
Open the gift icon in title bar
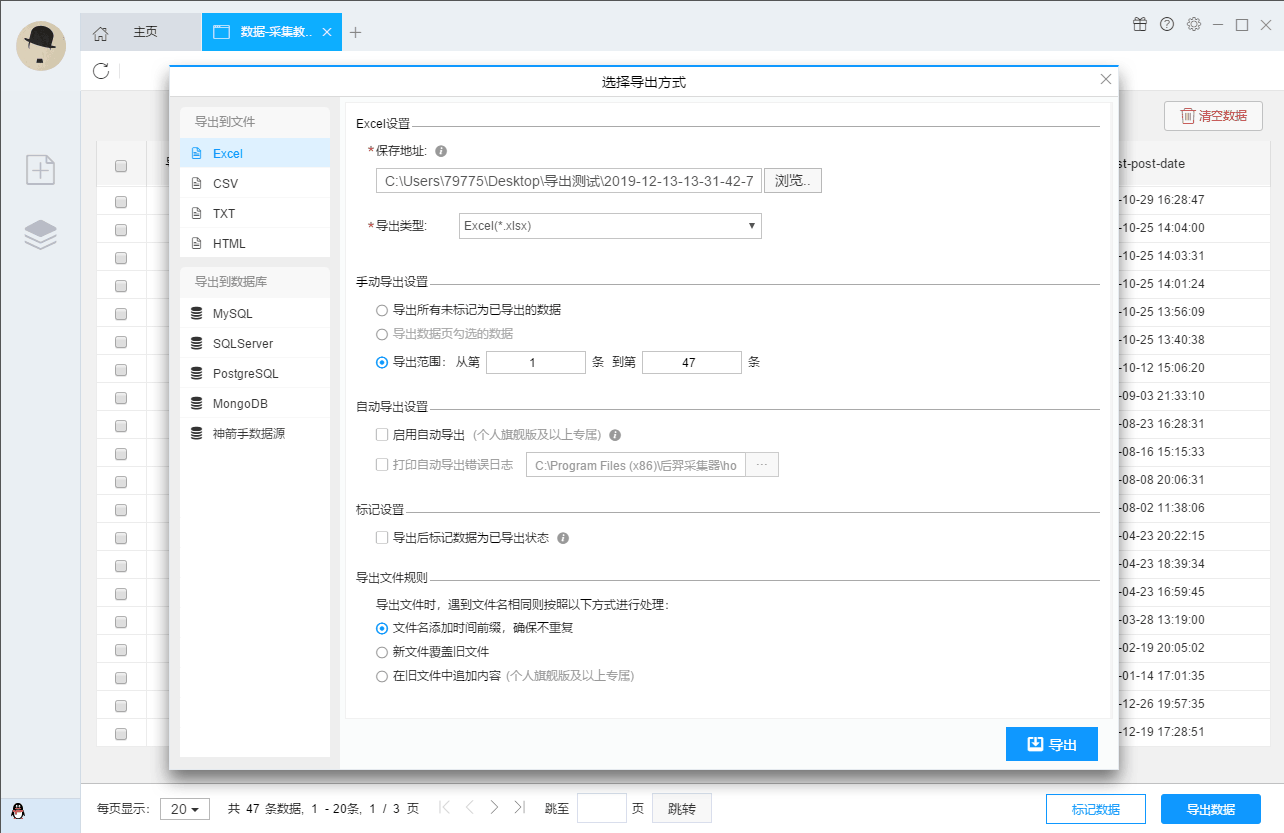click(x=1140, y=25)
